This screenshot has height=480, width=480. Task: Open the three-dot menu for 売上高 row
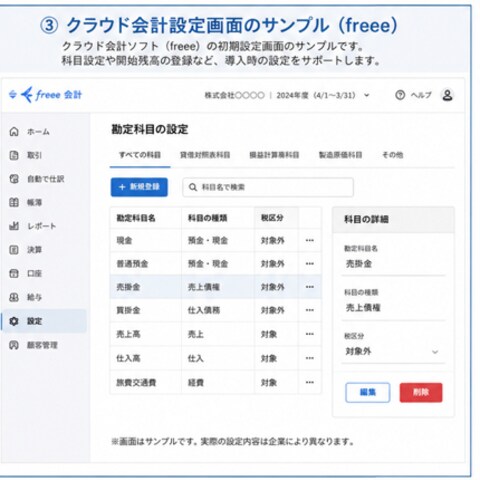[x=310, y=334]
